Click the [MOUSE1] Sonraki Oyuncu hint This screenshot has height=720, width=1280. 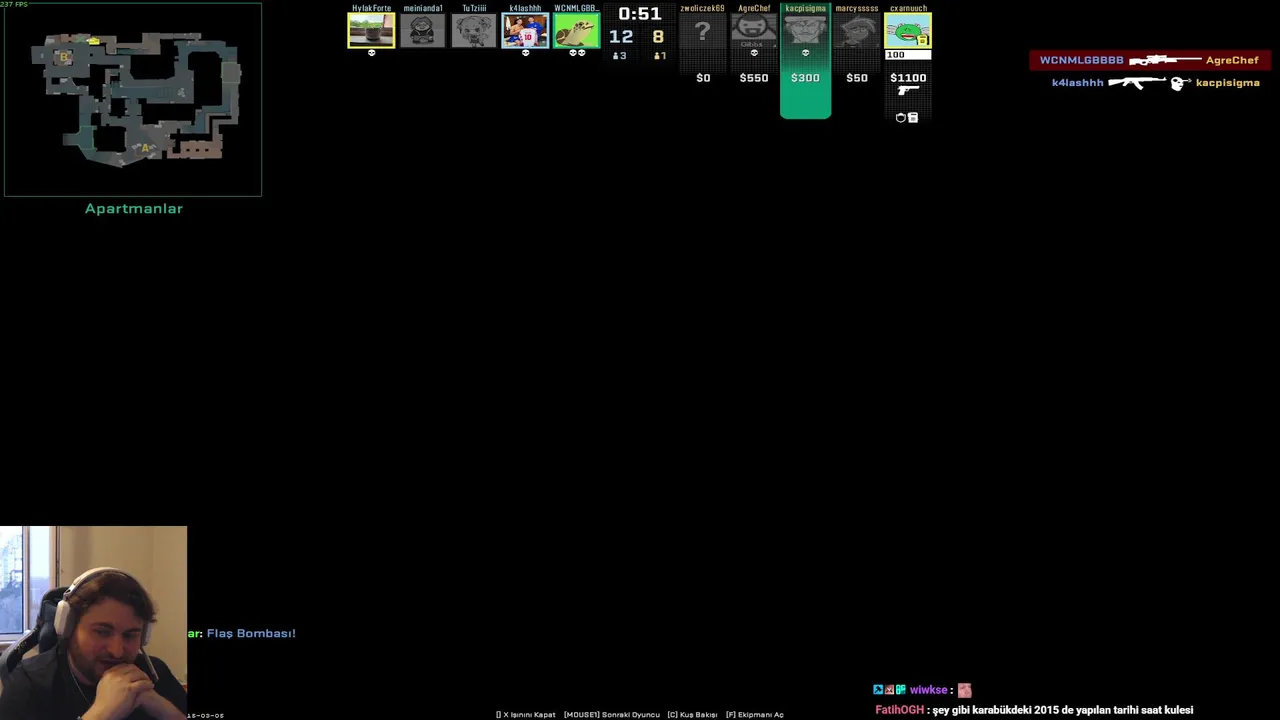pos(612,715)
